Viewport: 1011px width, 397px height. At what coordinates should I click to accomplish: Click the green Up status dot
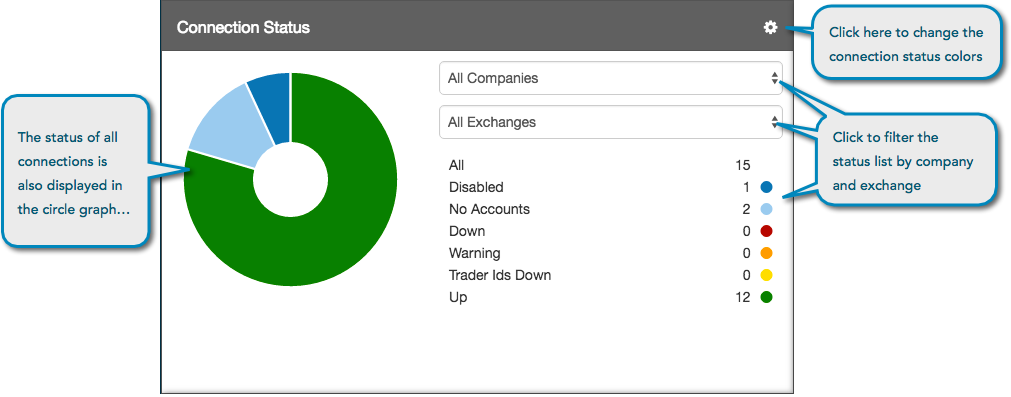pos(767,297)
